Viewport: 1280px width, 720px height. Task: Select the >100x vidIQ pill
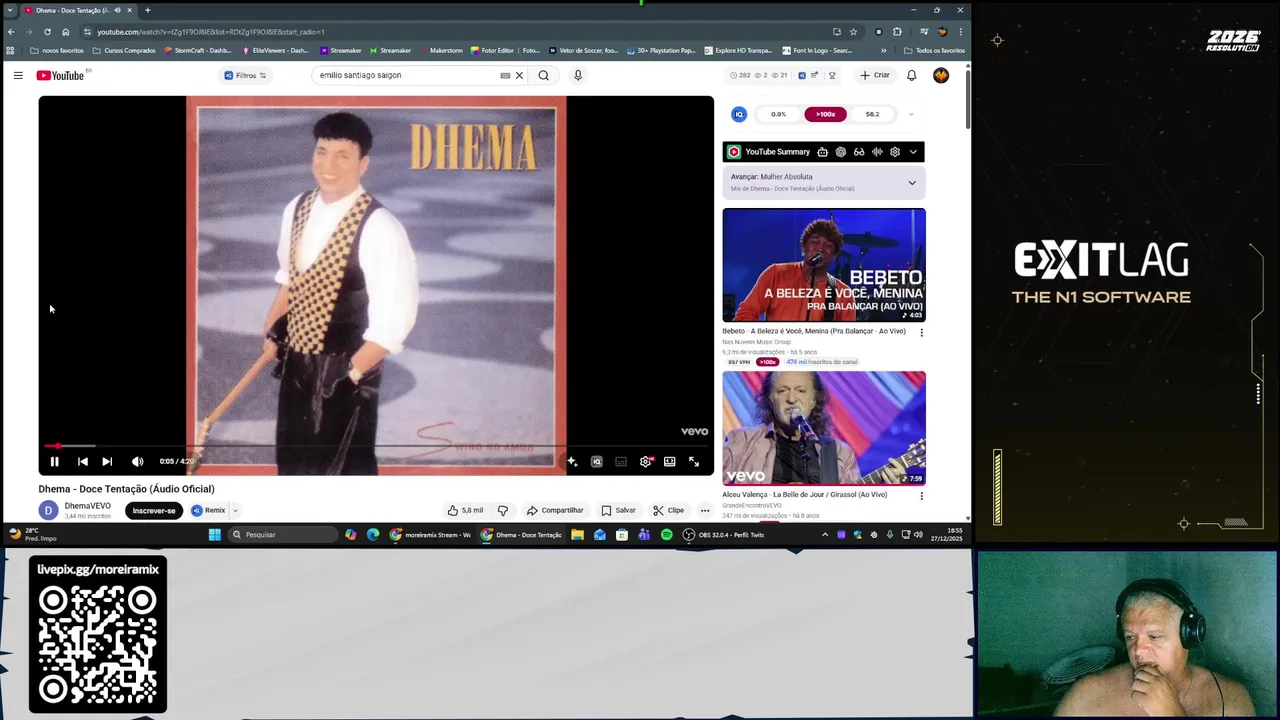pyautogui.click(x=825, y=114)
